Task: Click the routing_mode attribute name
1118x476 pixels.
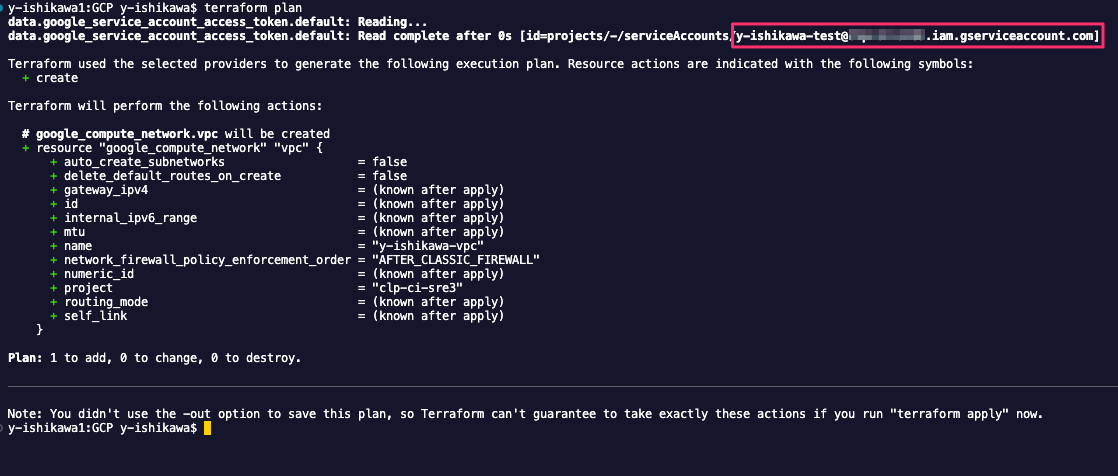Action: (106, 301)
